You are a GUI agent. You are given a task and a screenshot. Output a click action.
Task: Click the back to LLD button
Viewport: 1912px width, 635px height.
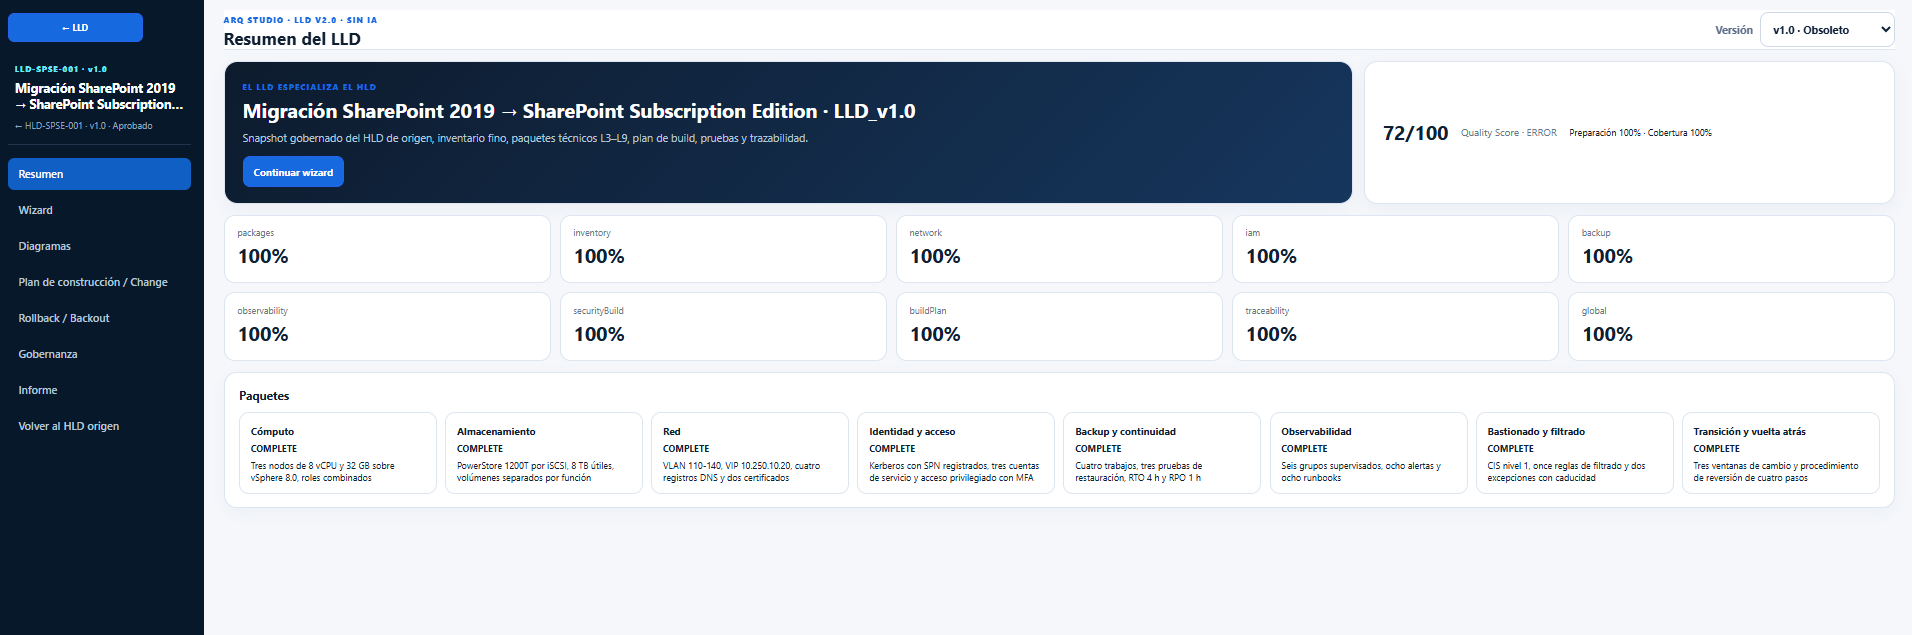click(75, 28)
